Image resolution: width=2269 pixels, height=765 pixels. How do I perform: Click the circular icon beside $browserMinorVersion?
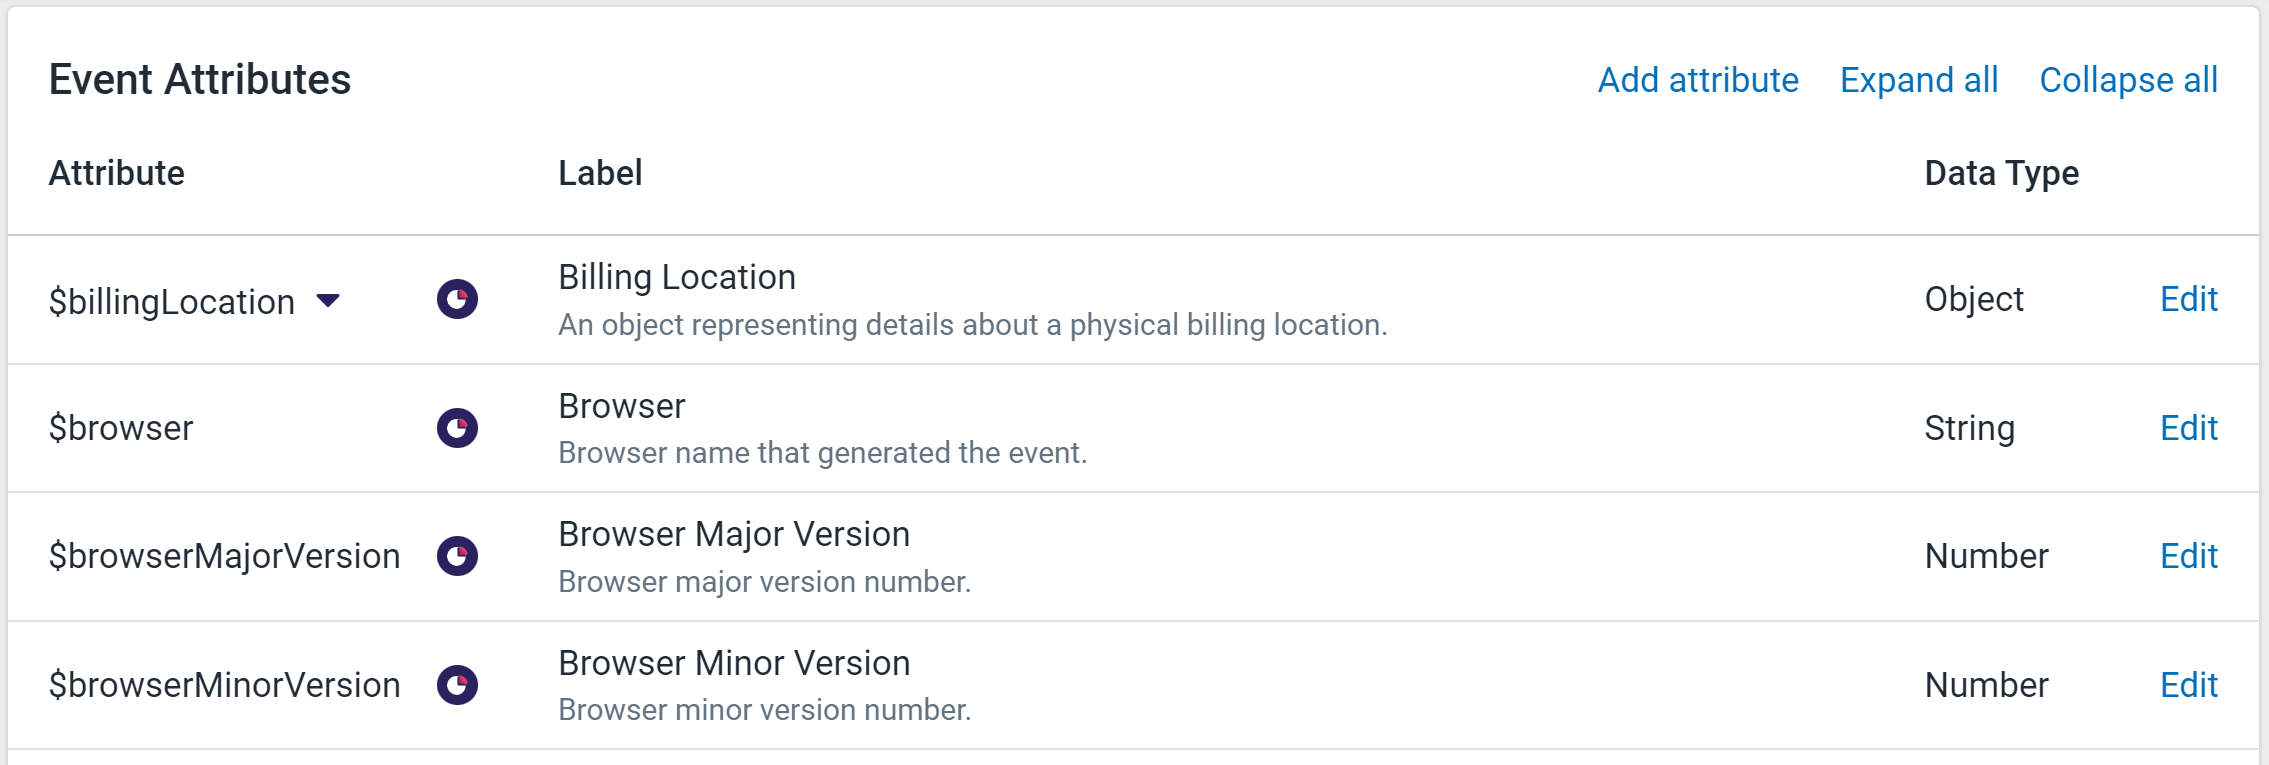pos(457,685)
